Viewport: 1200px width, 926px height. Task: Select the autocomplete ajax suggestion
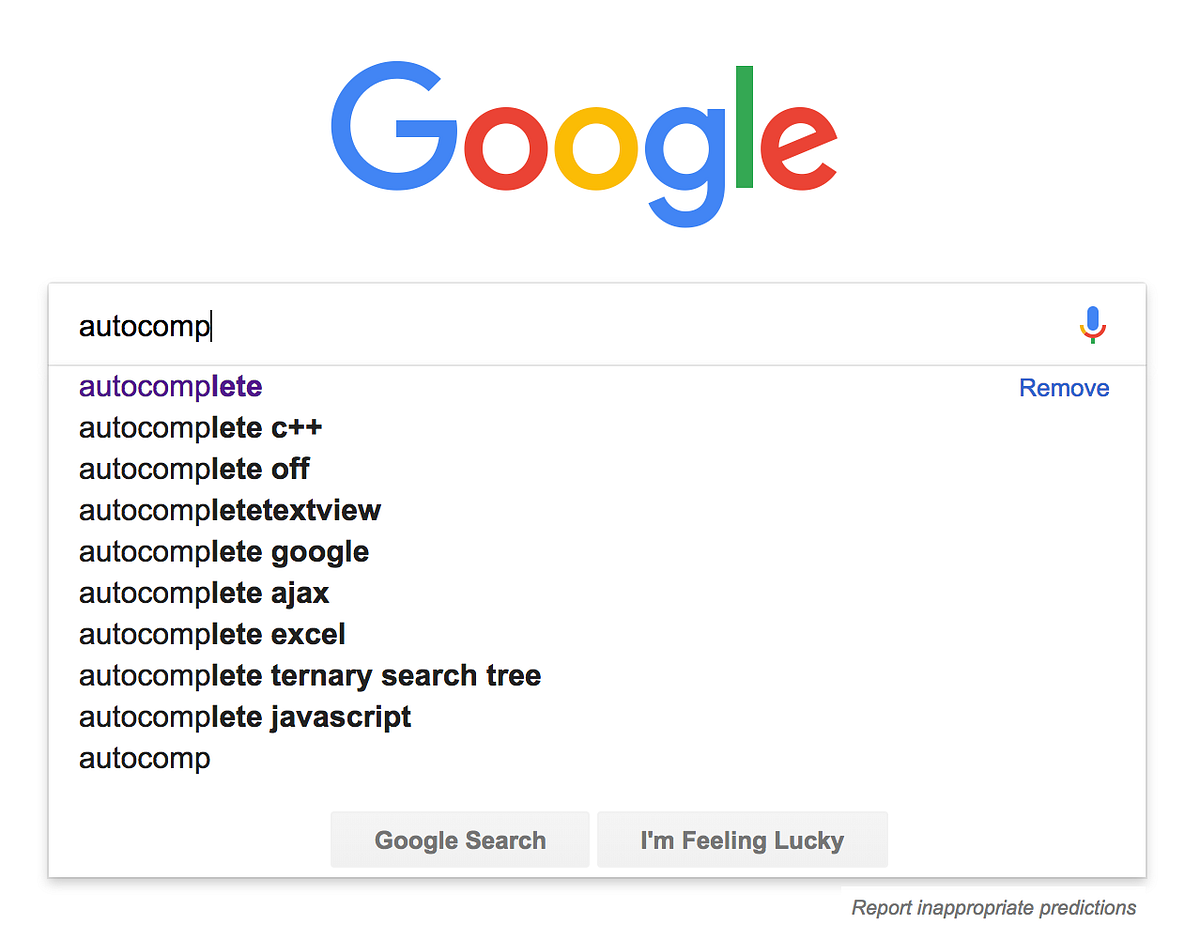point(203,593)
